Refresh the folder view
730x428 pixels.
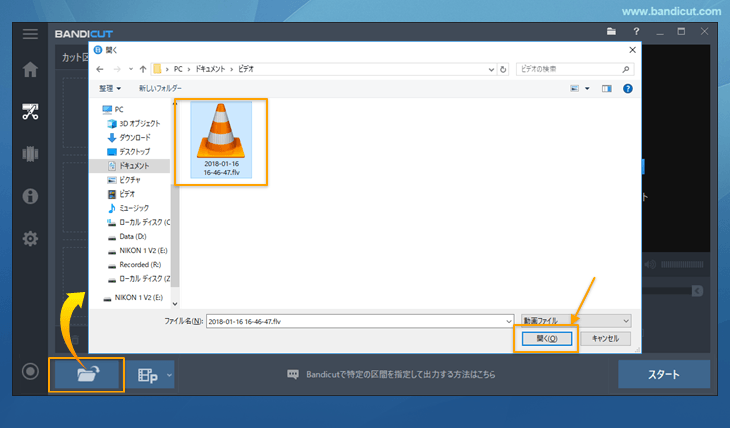[x=503, y=69]
